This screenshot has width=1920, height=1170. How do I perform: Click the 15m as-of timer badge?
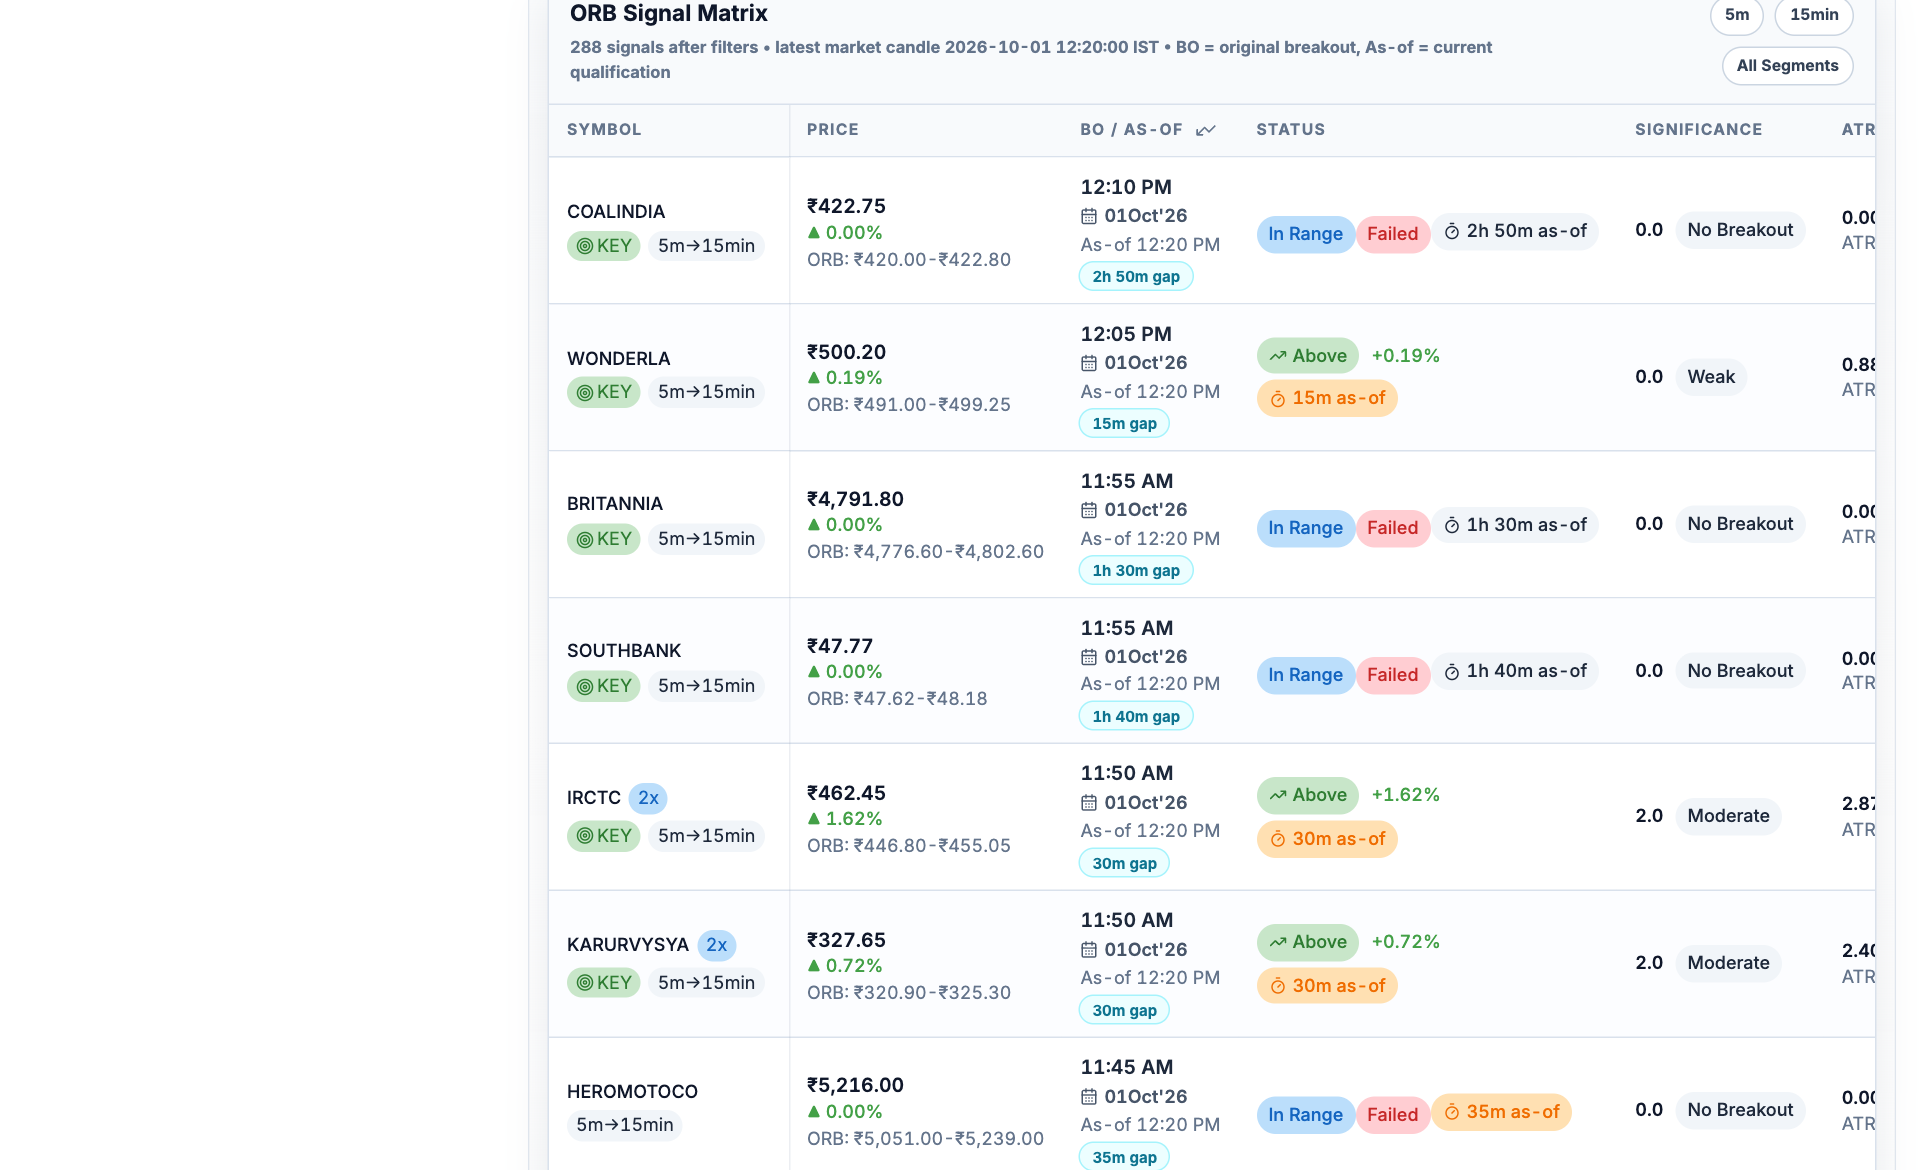coord(1327,398)
